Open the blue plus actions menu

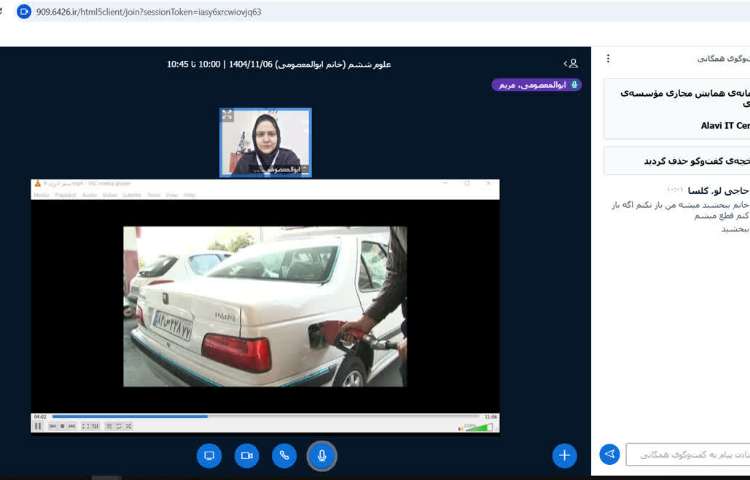pos(564,456)
